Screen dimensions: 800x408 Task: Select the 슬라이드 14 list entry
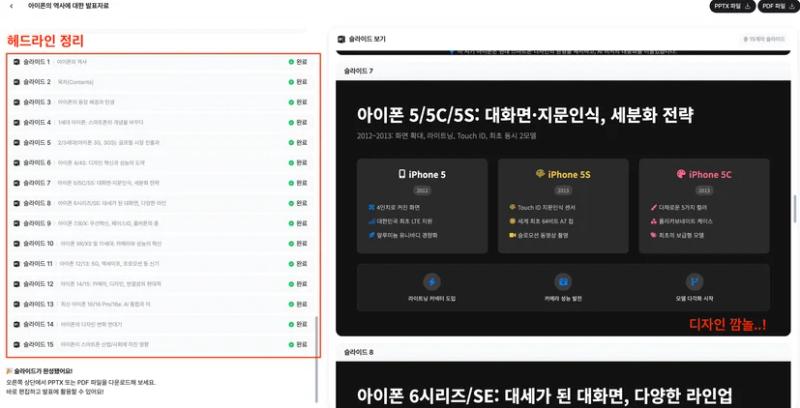161,324
